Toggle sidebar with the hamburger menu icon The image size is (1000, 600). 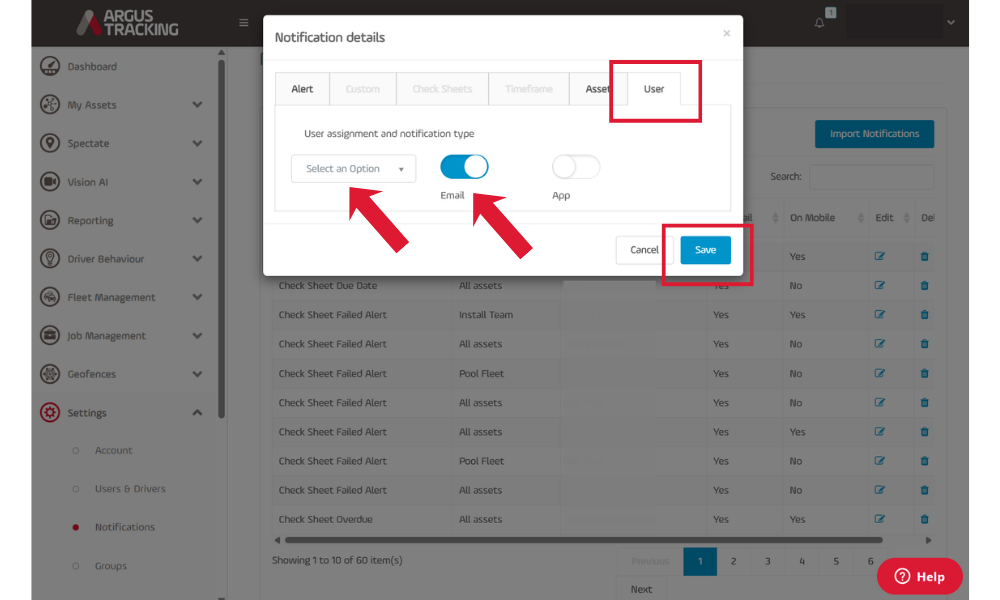pyautogui.click(x=244, y=23)
